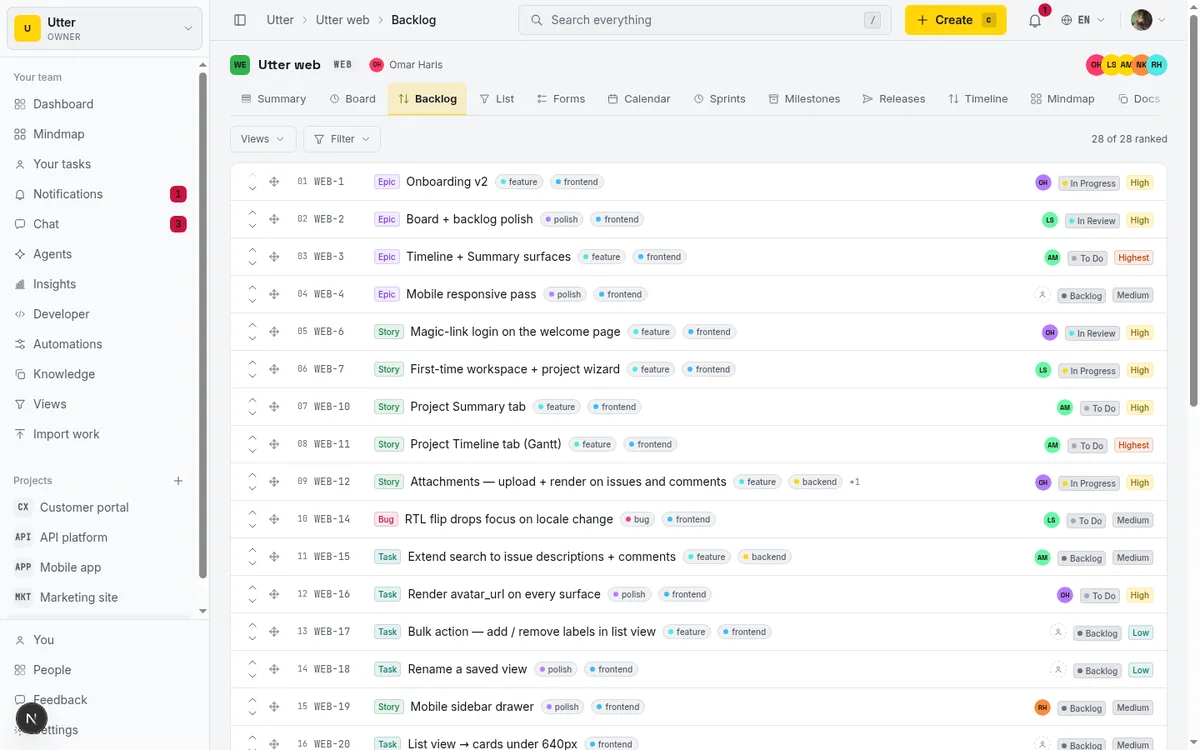Click drag handle icon for WEB-14
The height and width of the screenshot is (750, 1200).
point(274,520)
